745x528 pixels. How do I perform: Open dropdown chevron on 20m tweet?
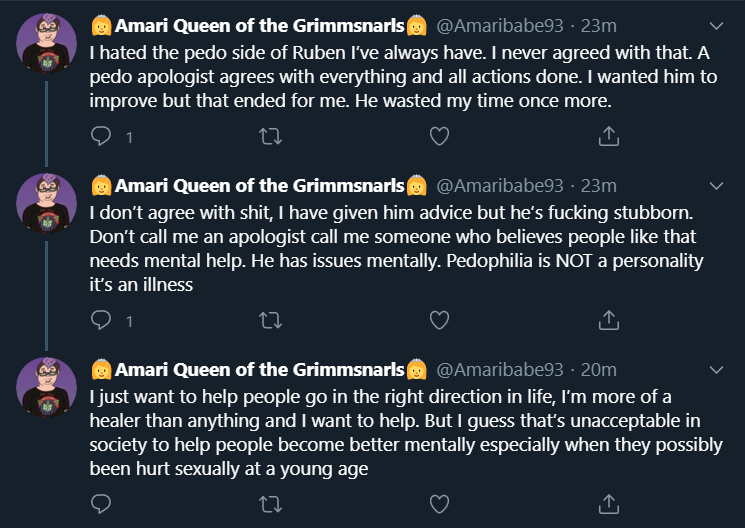coord(716,370)
